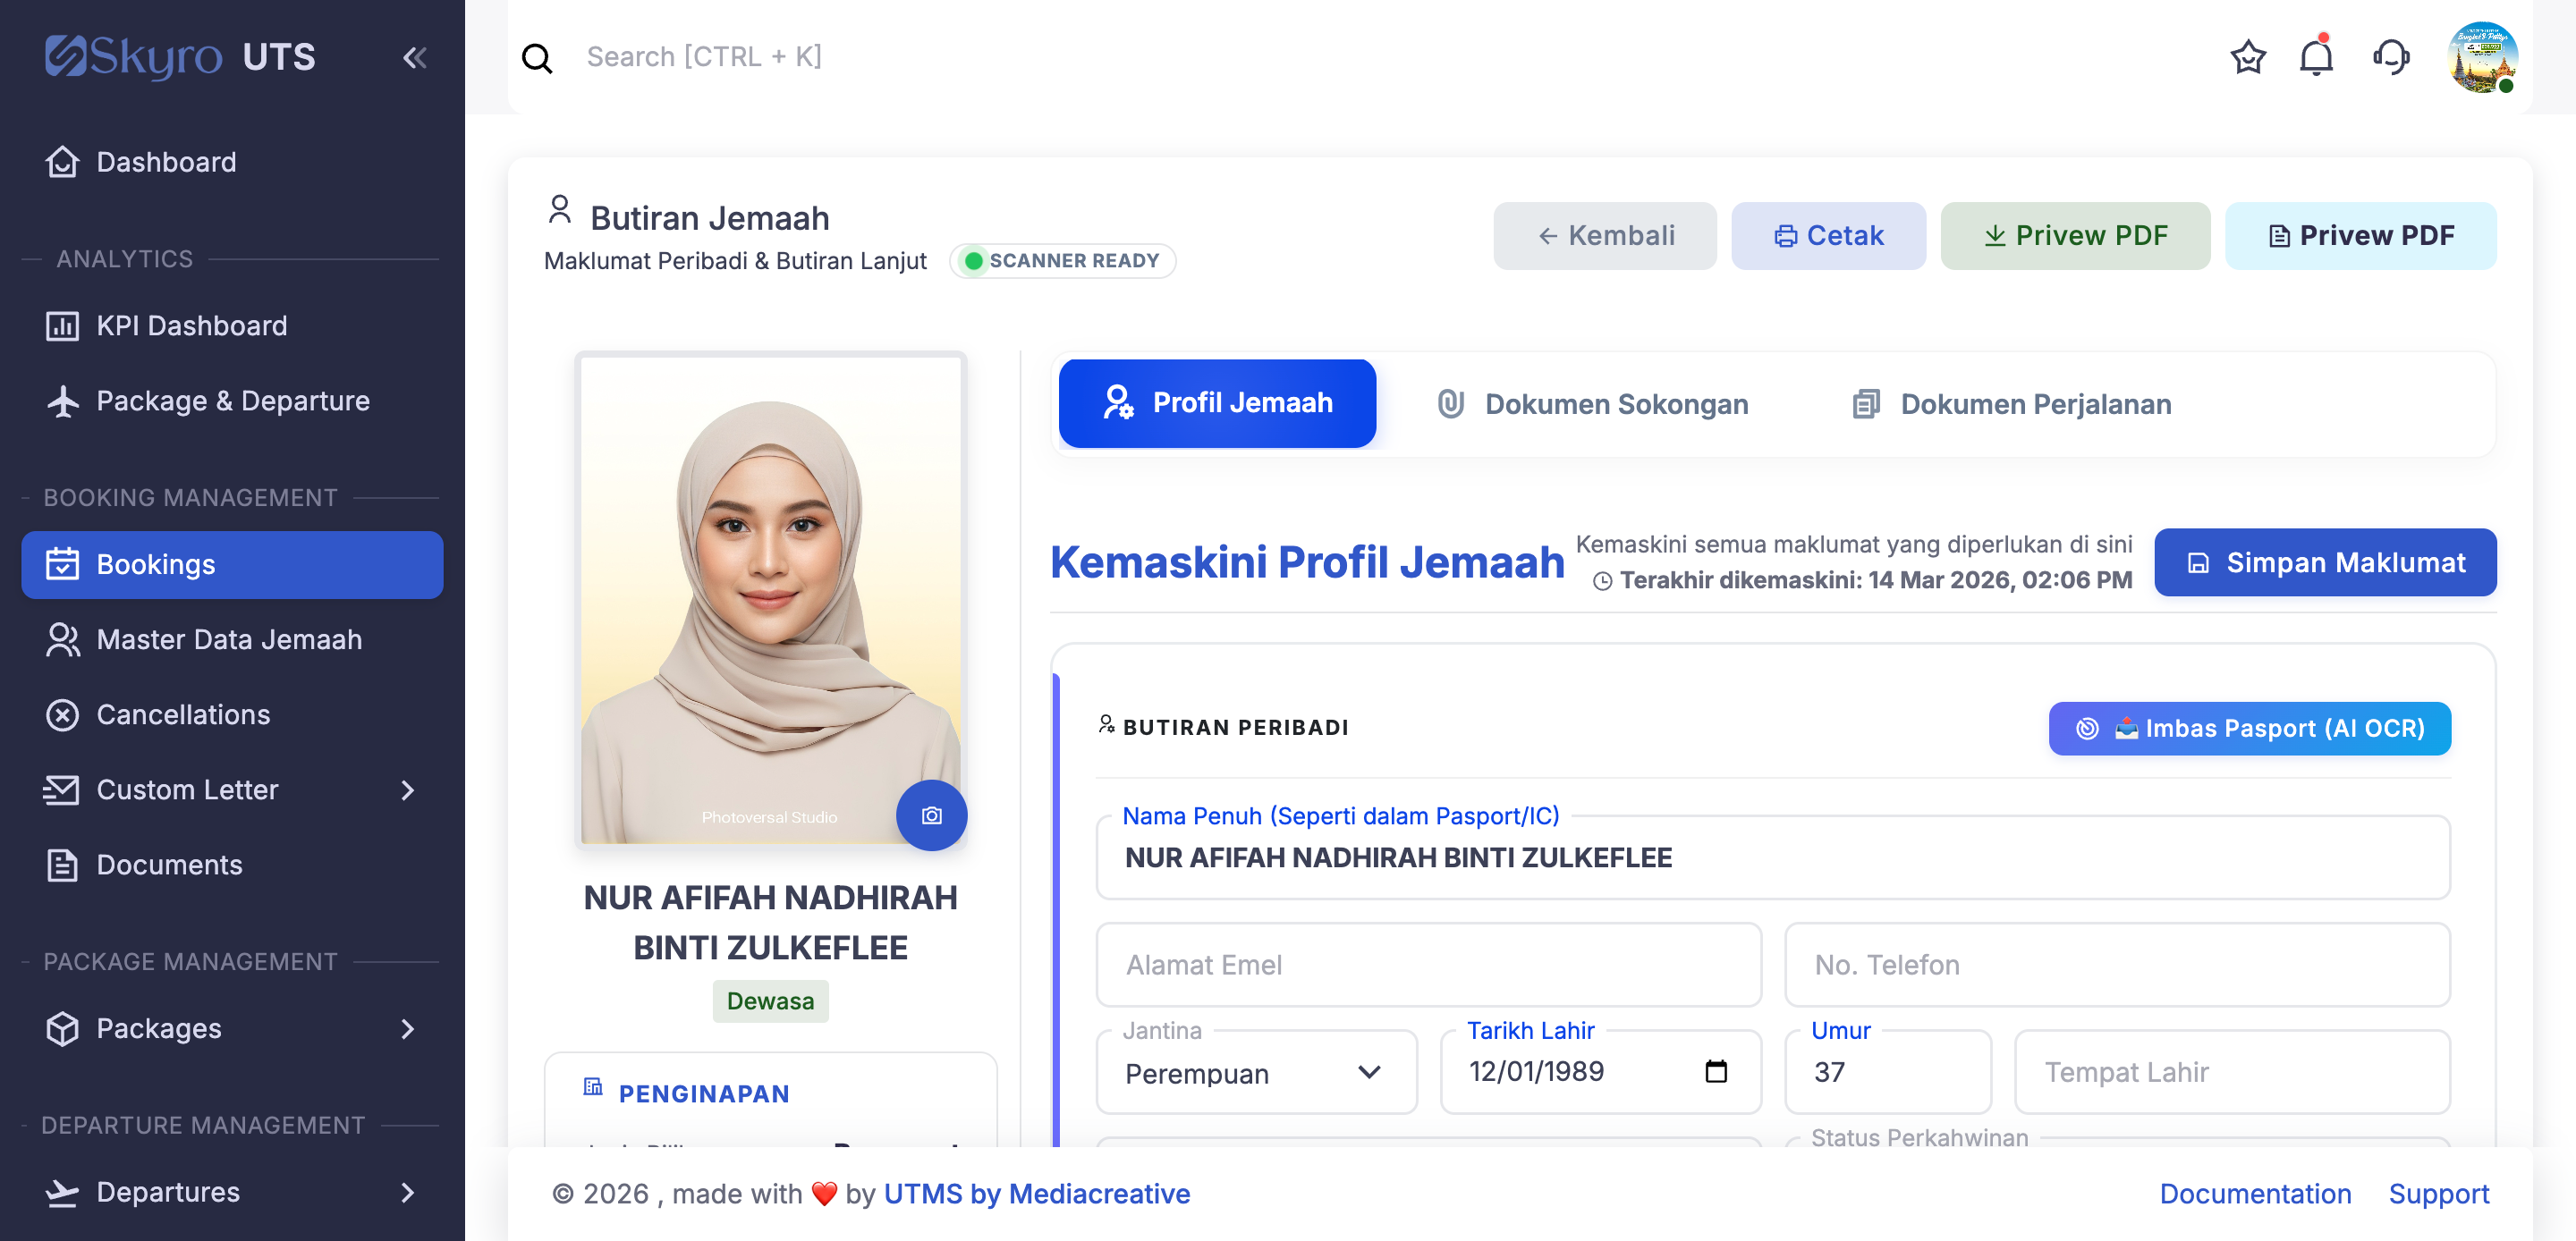Click the camera icon on jemaah photo
Viewport: 2576px width, 1241px height.
click(x=931, y=815)
